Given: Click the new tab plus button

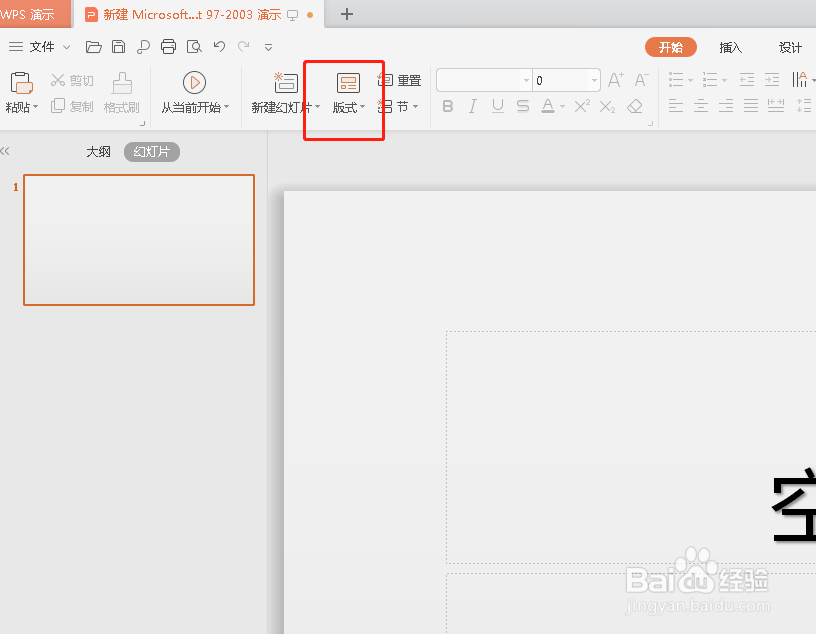Looking at the screenshot, I should [347, 14].
